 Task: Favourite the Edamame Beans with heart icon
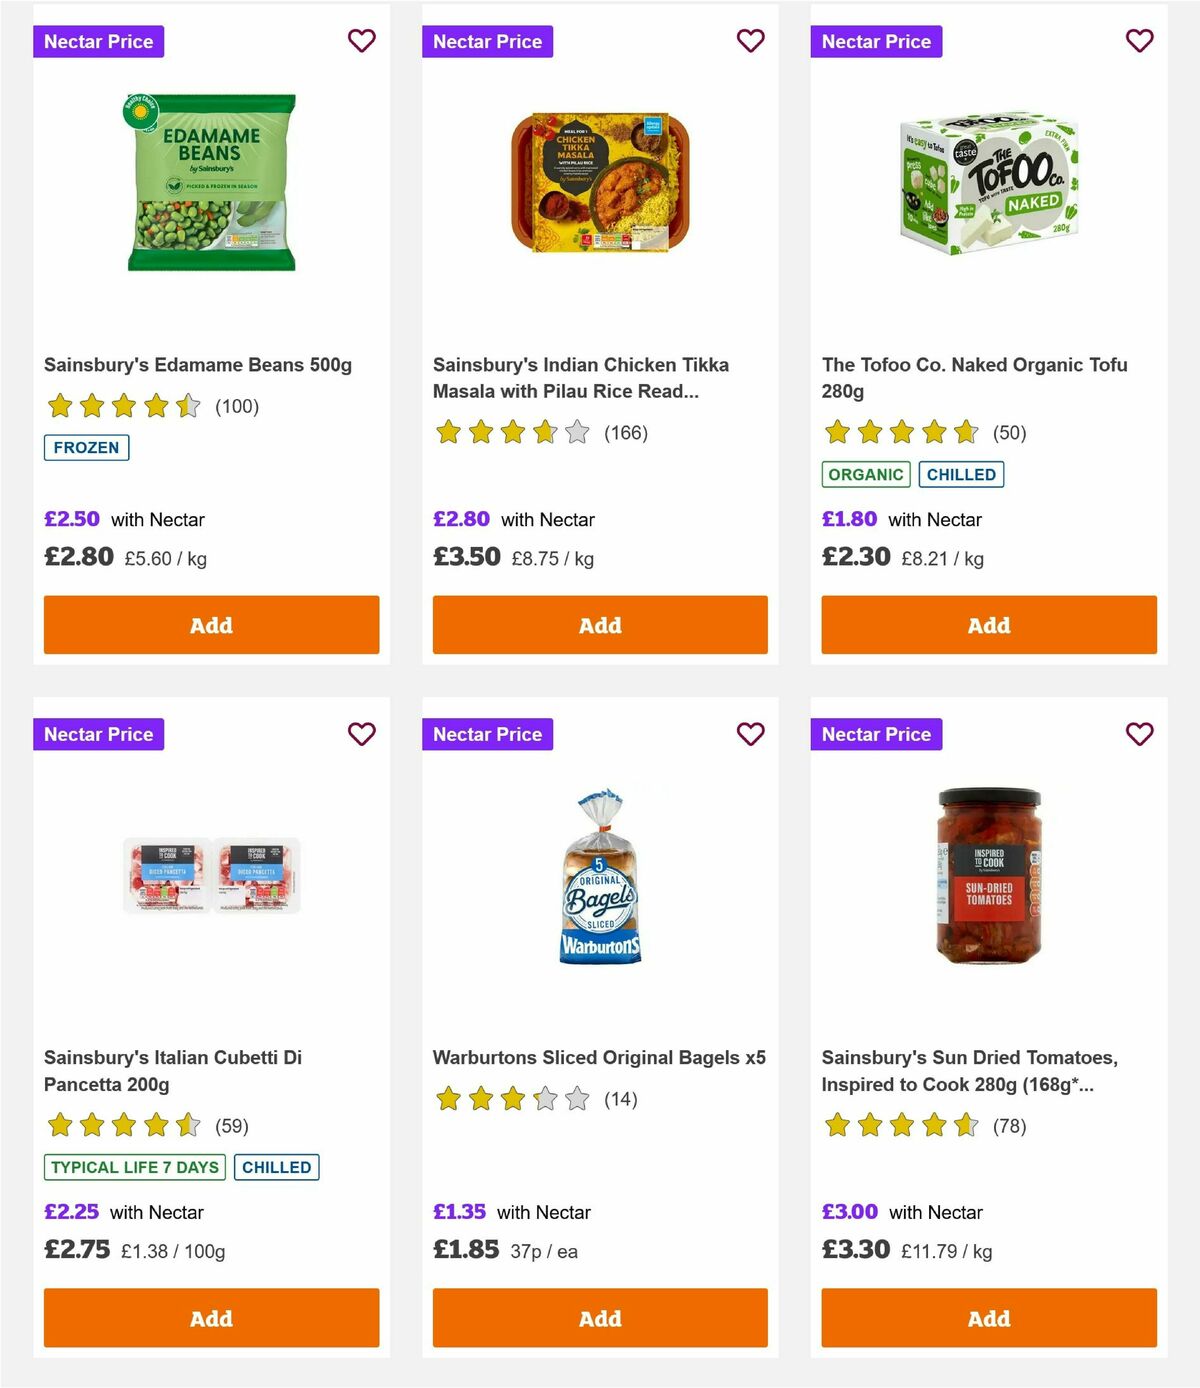361,41
